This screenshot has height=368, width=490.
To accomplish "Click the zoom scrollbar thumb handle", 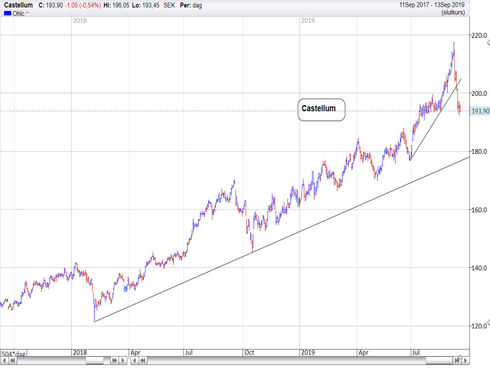I will tap(95, 361).
